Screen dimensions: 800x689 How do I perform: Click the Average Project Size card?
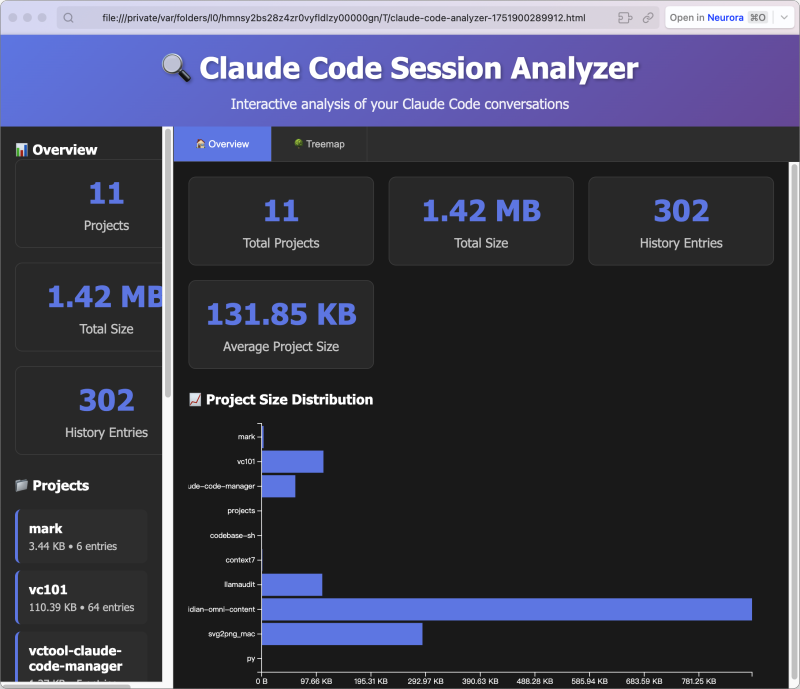[x=281, y=325]
